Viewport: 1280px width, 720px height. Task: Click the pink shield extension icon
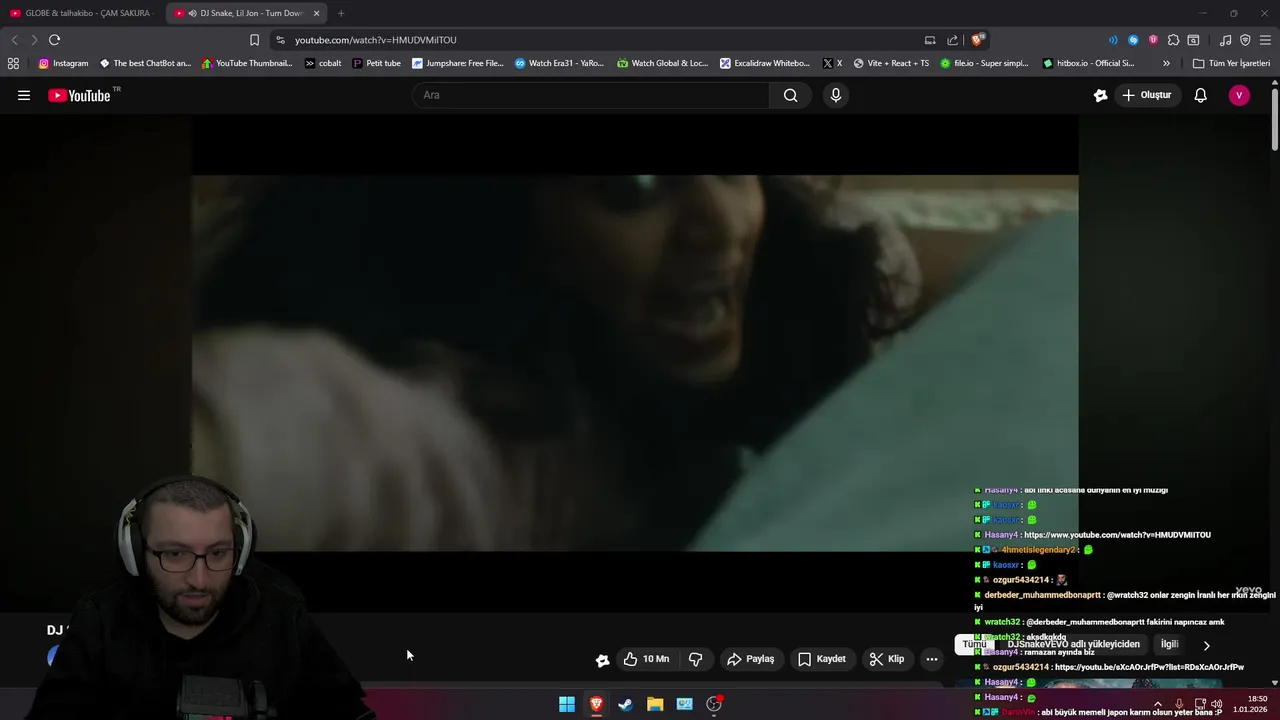coord(1153,40)
